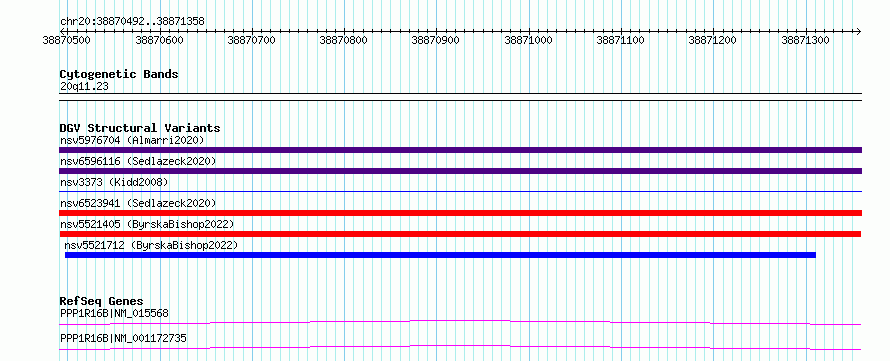Screen dimensions: 890x361
Task: Open variant nsv5521405 (ByrskaBishop2022) label
Action: [147, 224]
